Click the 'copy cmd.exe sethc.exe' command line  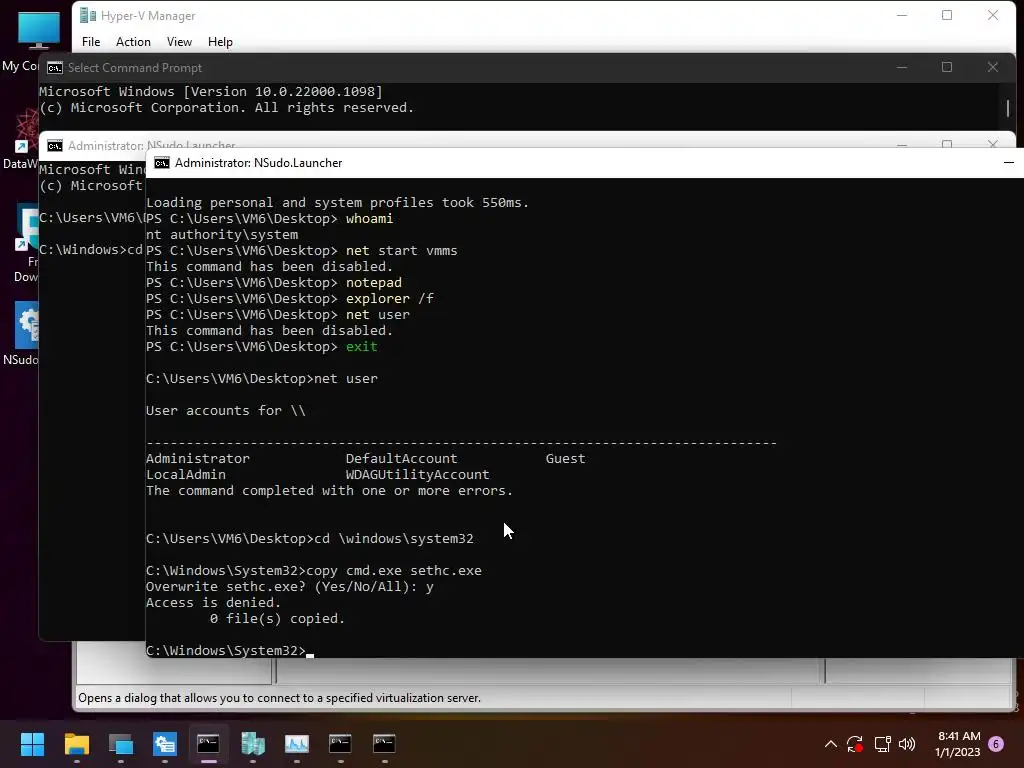point(314,571)
